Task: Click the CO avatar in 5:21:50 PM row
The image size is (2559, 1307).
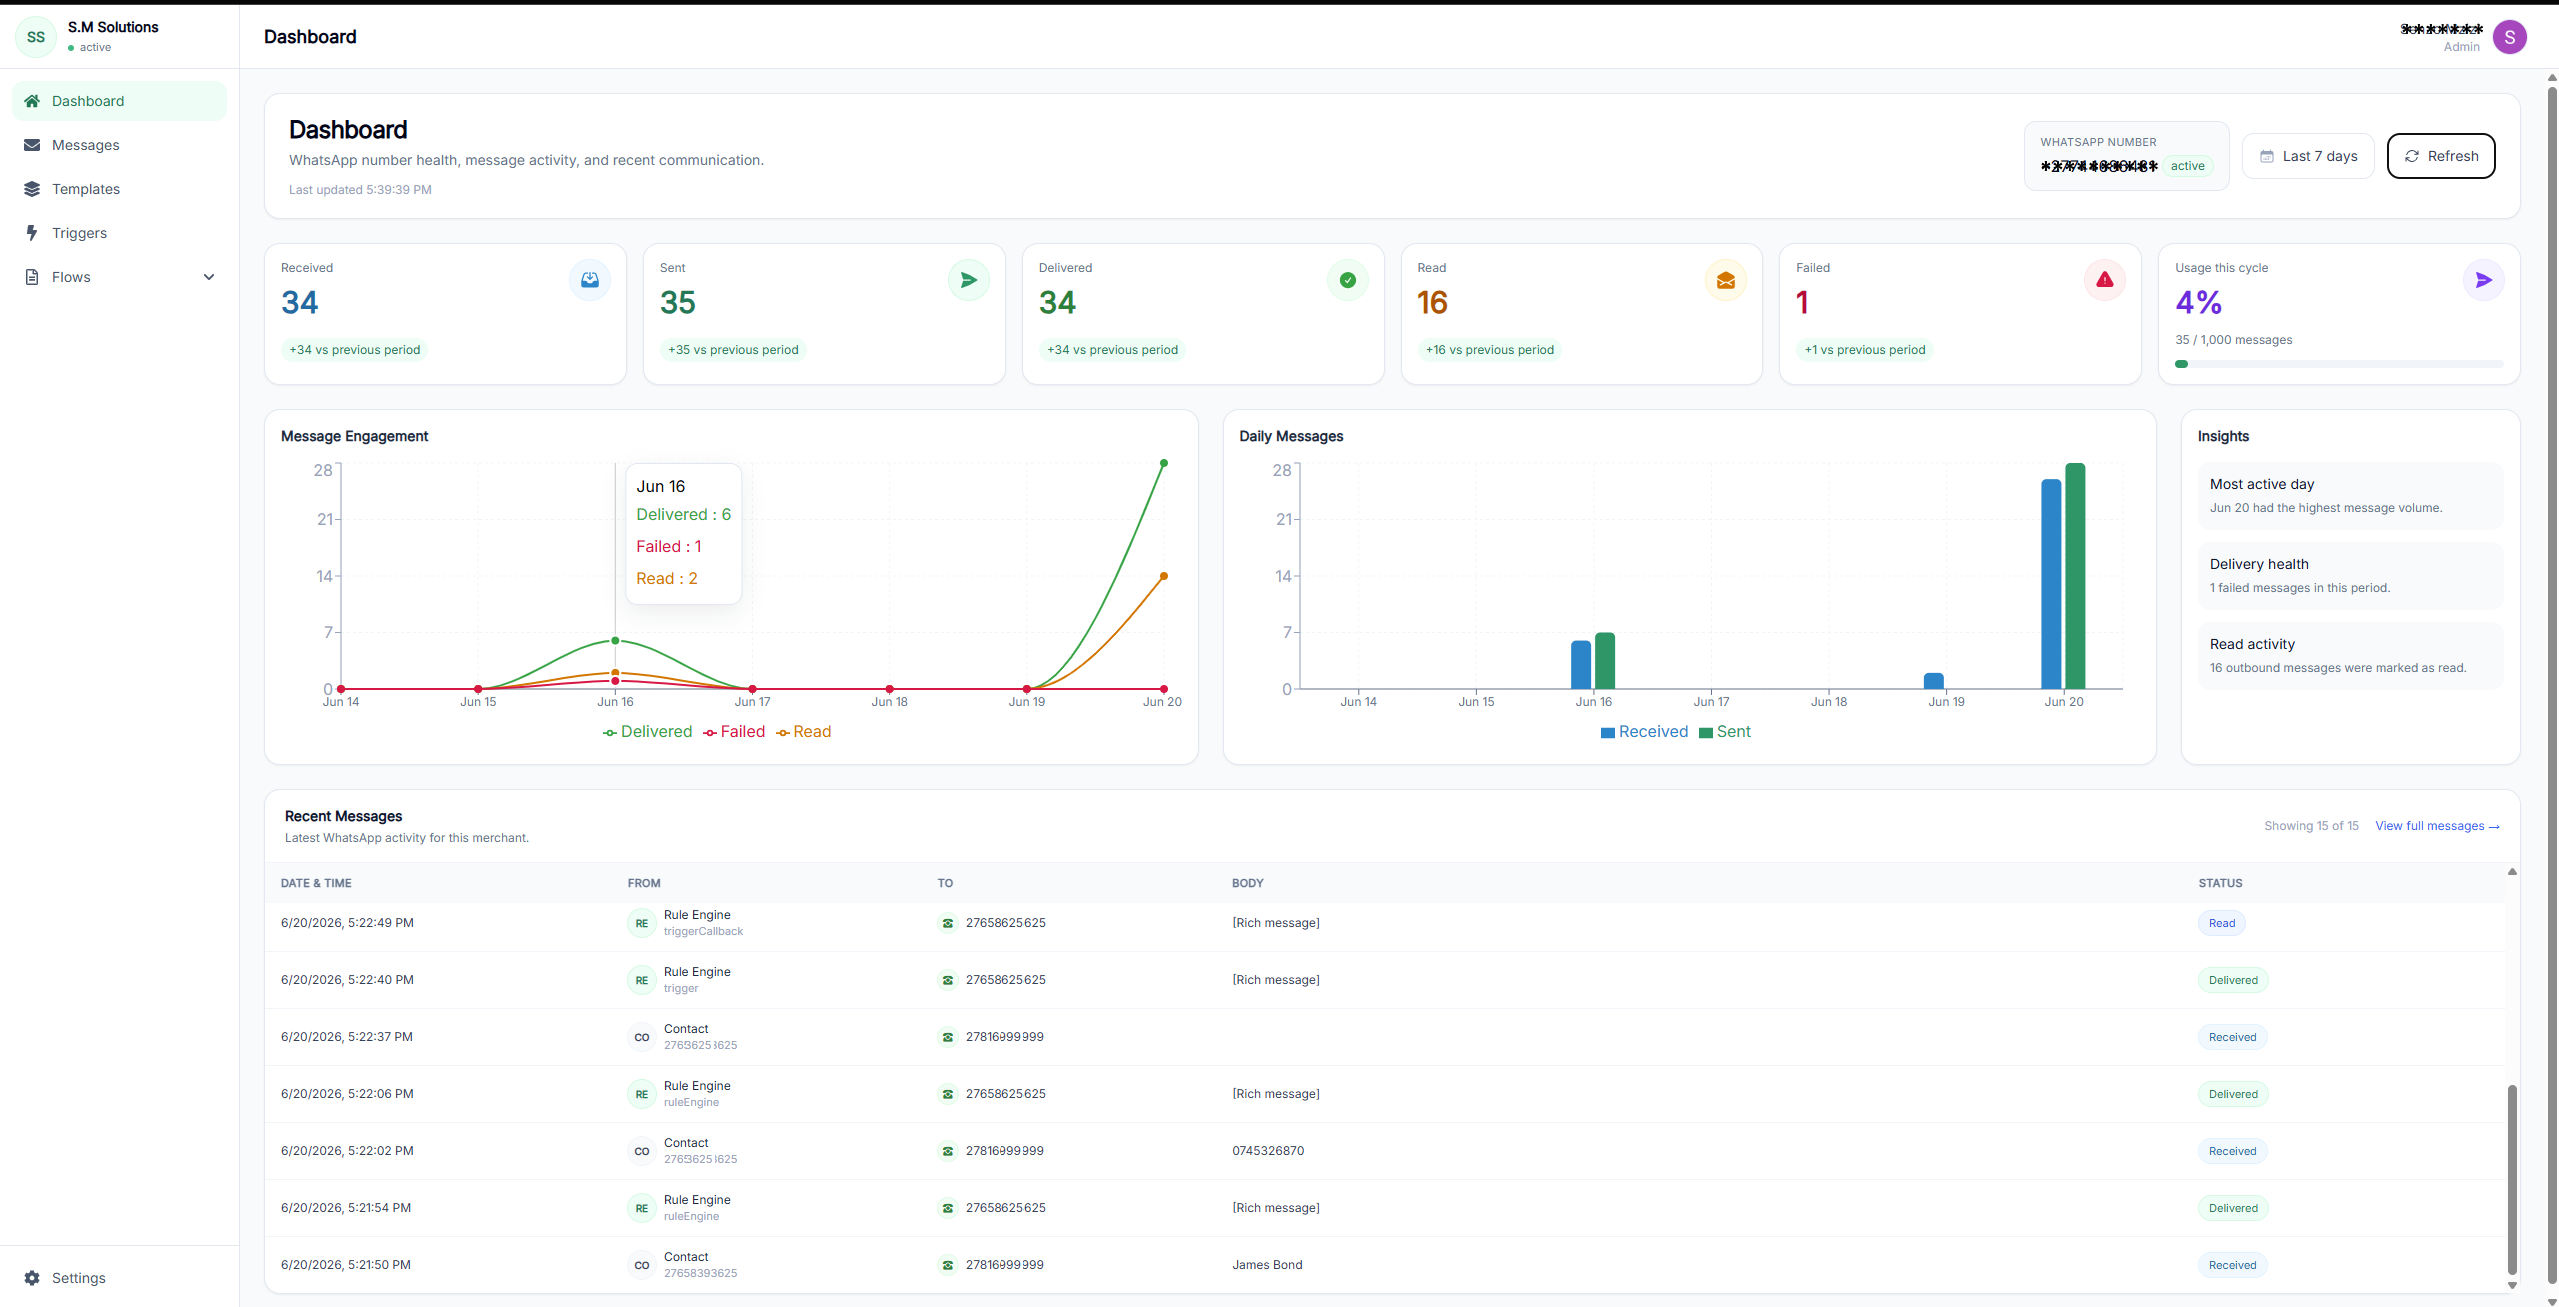Action: coord(641,1265)
